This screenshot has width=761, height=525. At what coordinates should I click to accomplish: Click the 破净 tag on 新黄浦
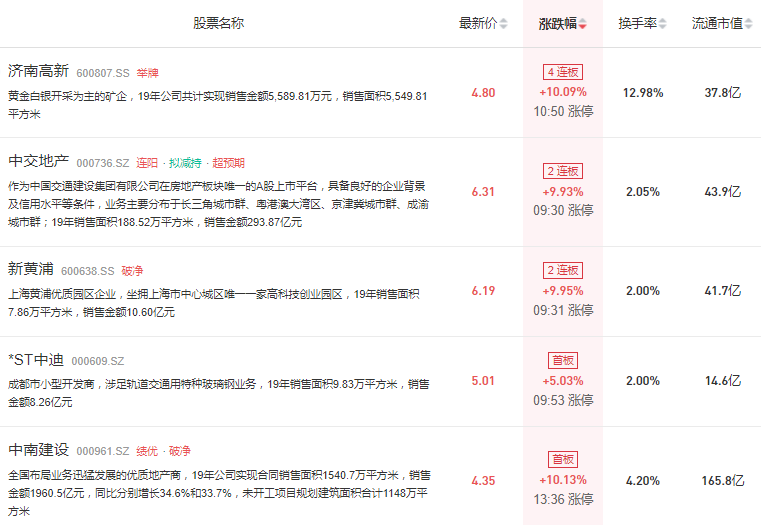pyautogui.click(x=132, y=271)
